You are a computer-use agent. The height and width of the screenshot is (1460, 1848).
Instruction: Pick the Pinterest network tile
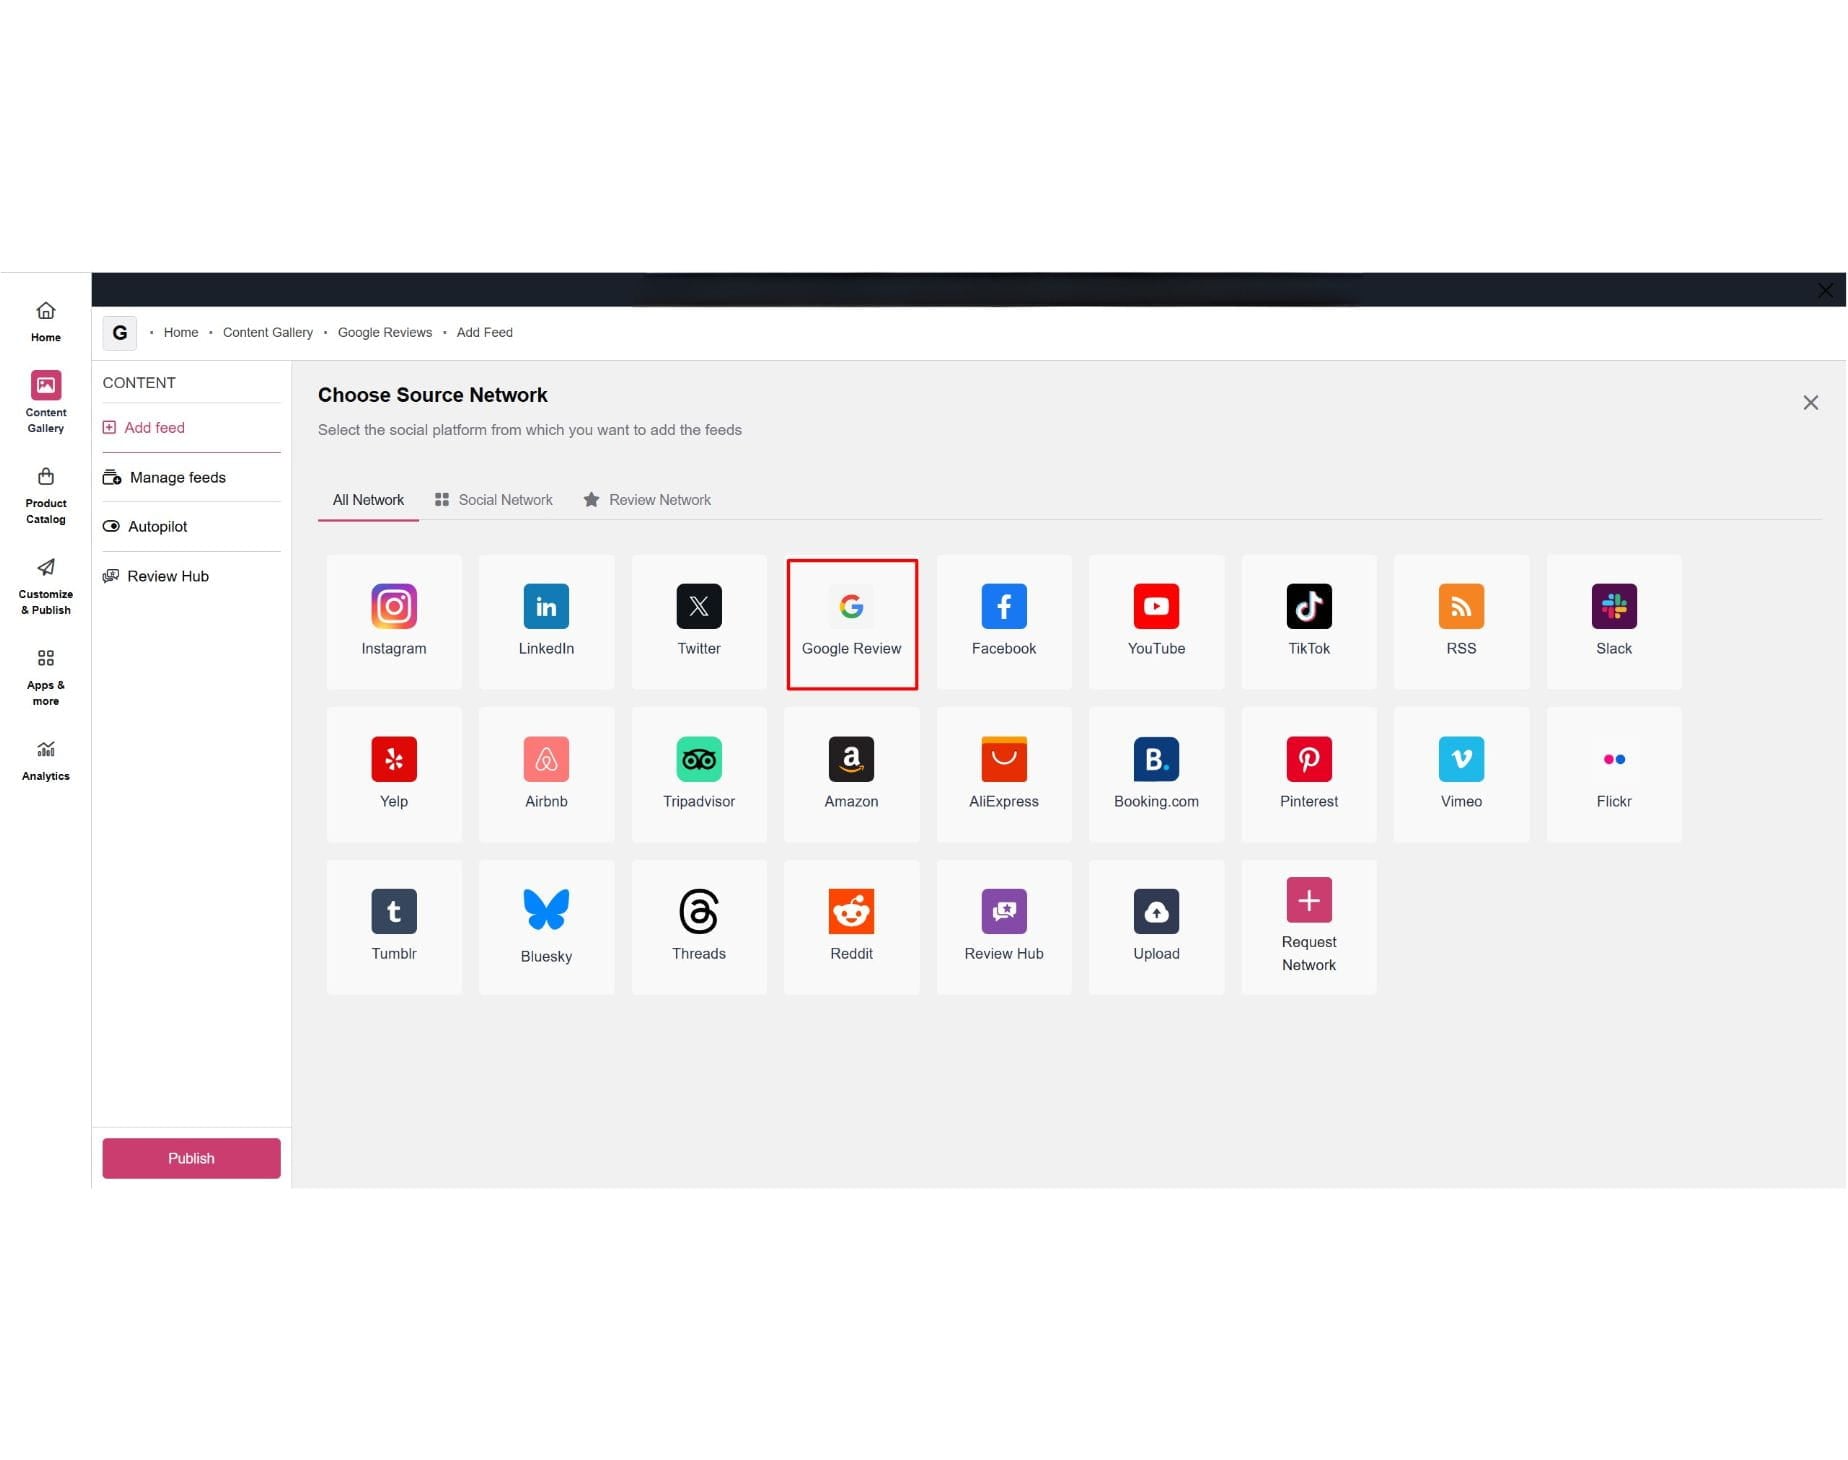(x=1309, y=775)
